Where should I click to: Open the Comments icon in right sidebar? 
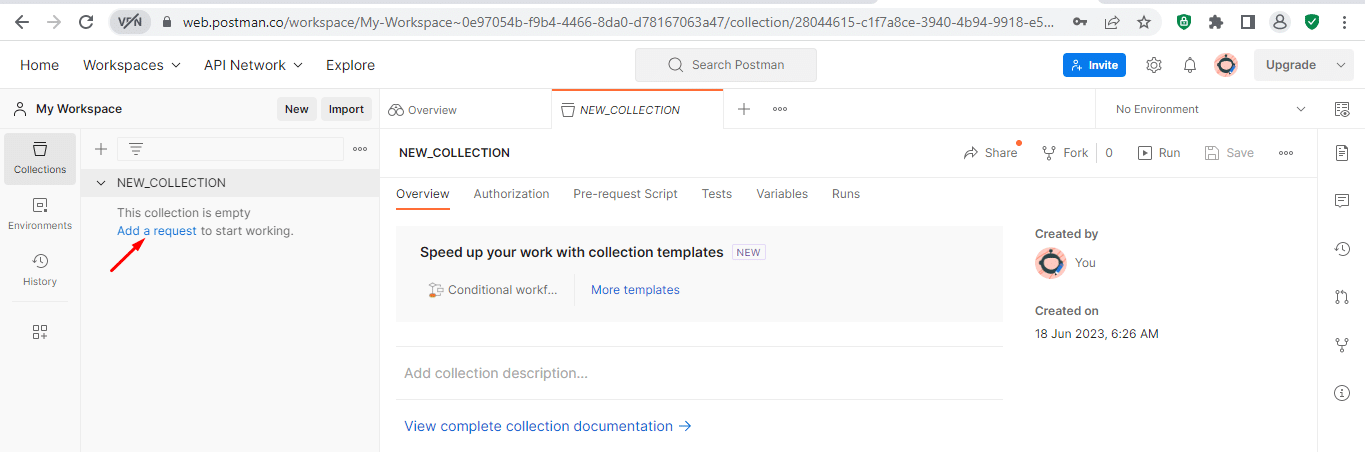click(1342, 201)
